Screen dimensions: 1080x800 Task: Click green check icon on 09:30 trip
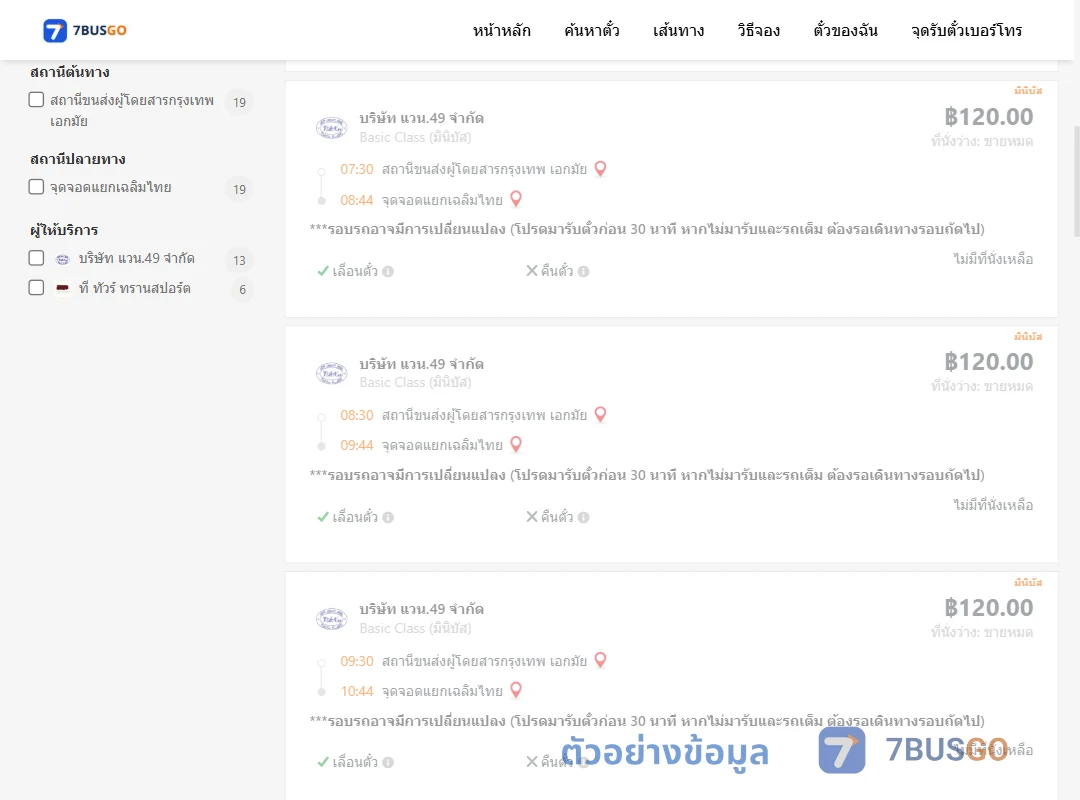[323, 763]
